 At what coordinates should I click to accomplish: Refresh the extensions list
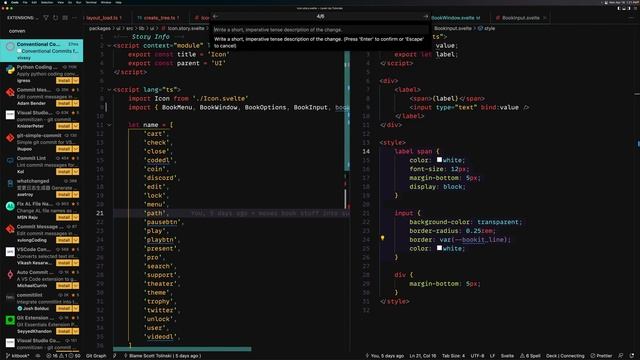coord(56,18)
